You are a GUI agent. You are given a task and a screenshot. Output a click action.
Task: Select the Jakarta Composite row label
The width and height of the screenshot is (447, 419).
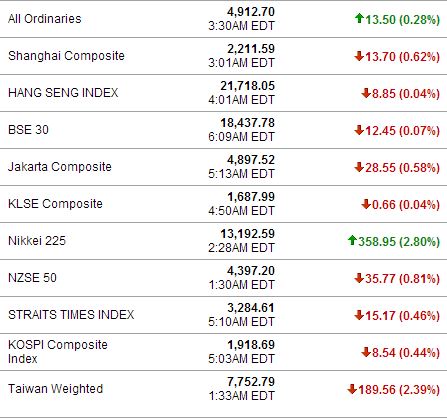[60, 167]
